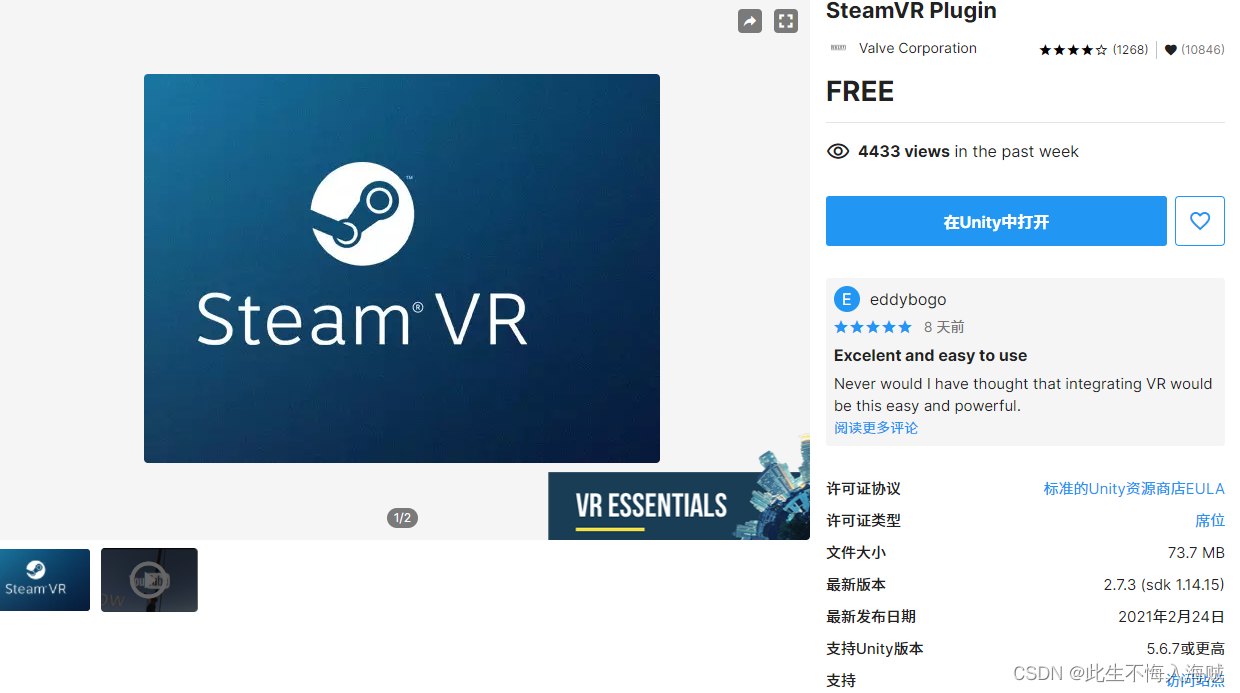Click the 许可证类型 label
The height and width of the screenshot is (693, 1240).
click(863, 520)
